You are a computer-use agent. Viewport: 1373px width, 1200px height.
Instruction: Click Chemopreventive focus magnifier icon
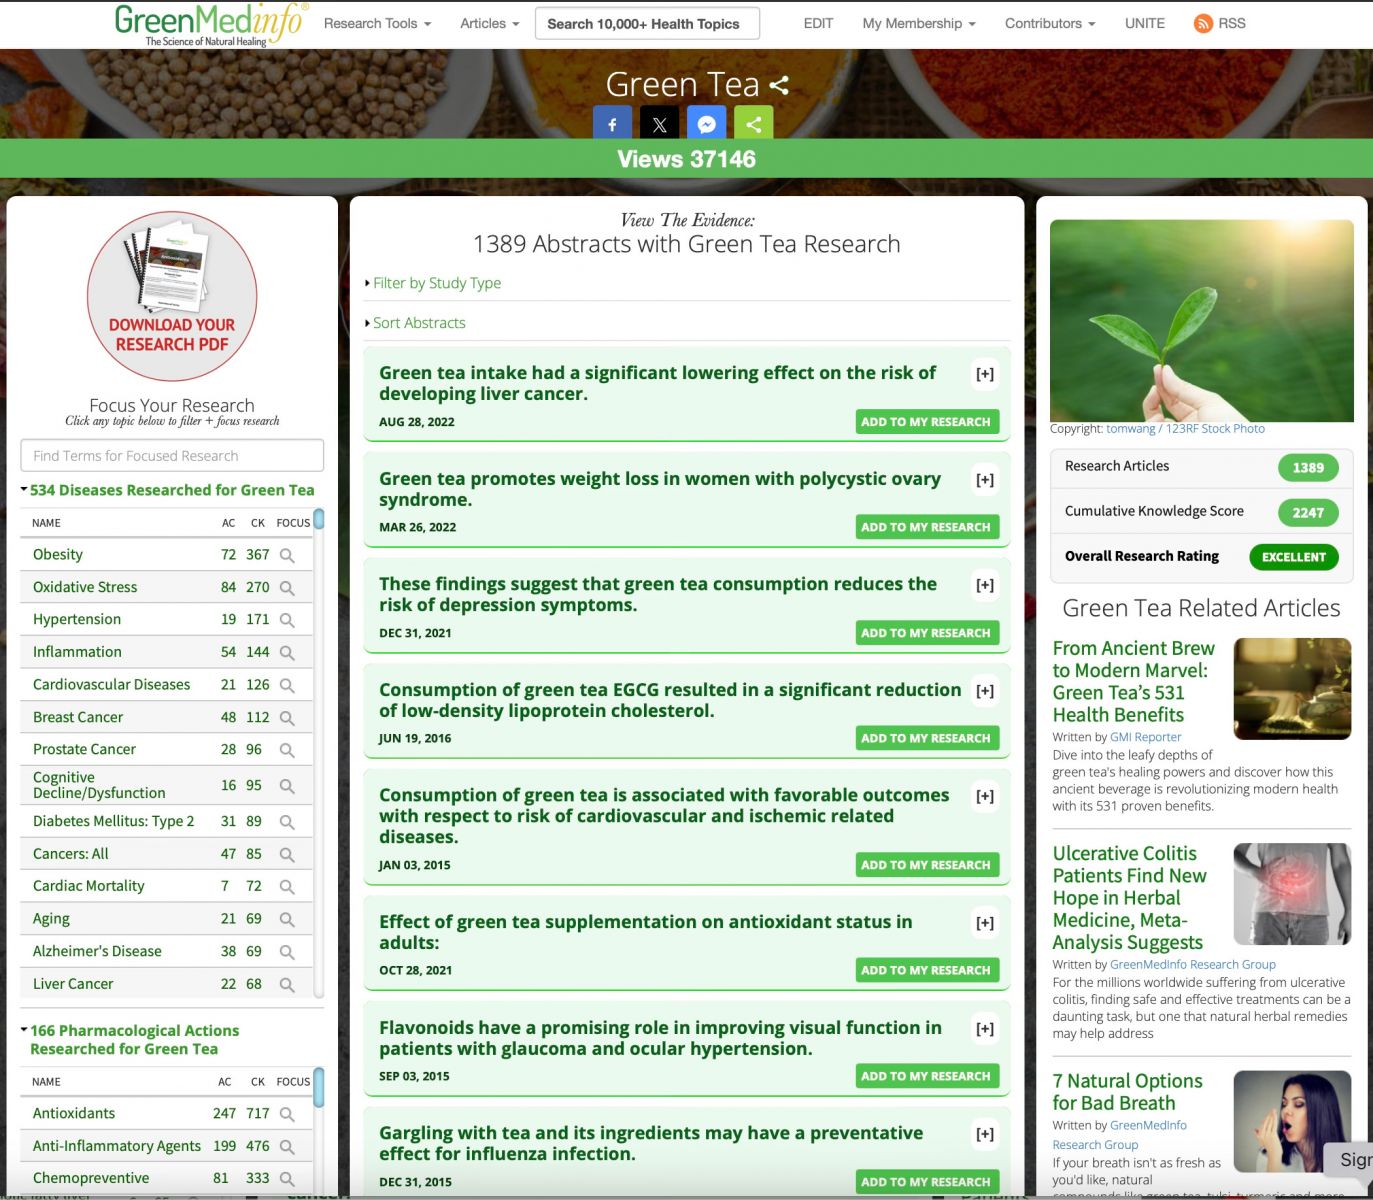(x=287, y=1179)
